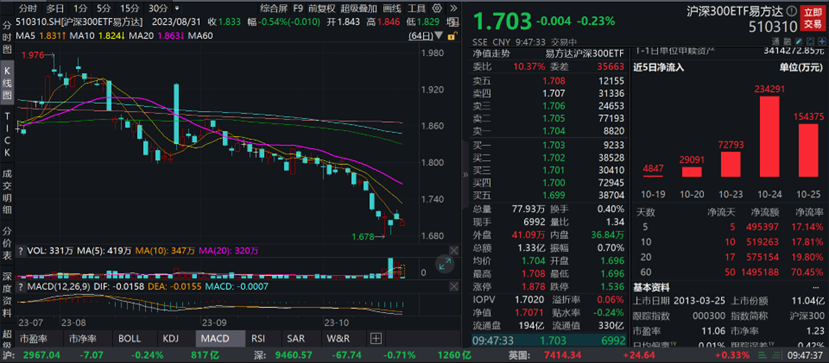This screenshot has width=829, height=363.
Task: Click the blue pencil edit icon
Action: tap(799, 41)
